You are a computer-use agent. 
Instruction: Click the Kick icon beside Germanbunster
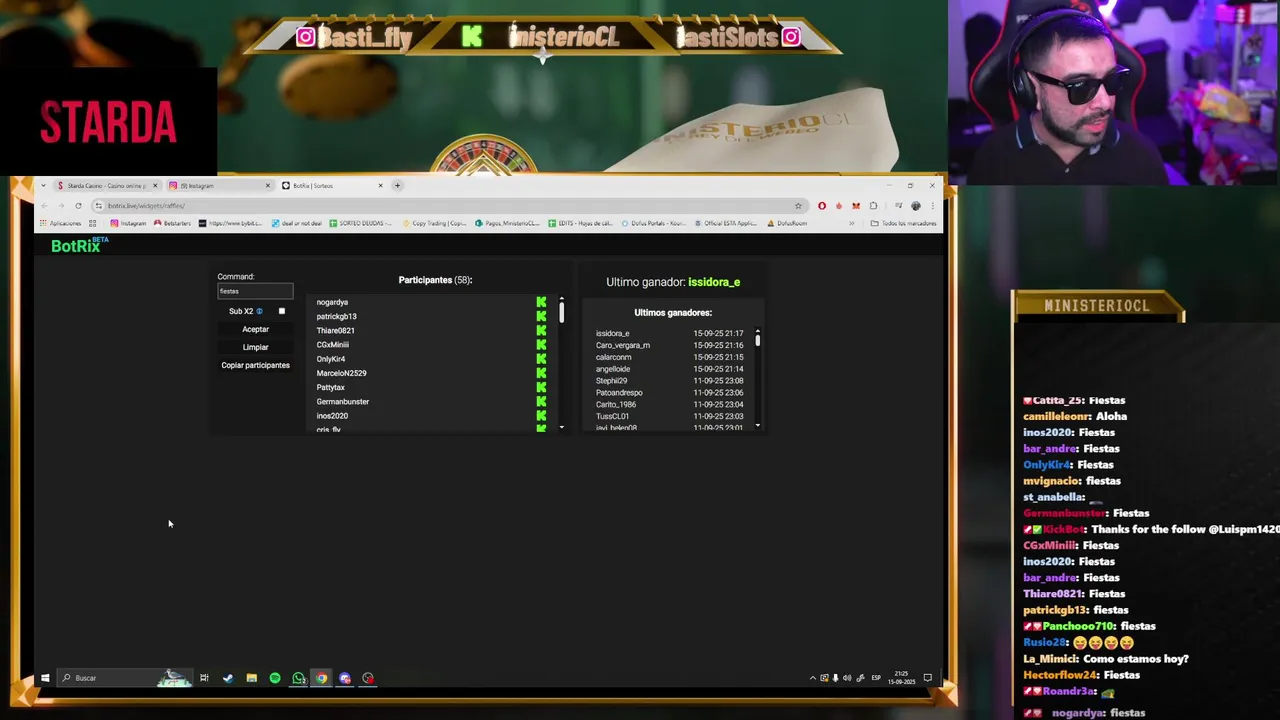click(541, 401)
